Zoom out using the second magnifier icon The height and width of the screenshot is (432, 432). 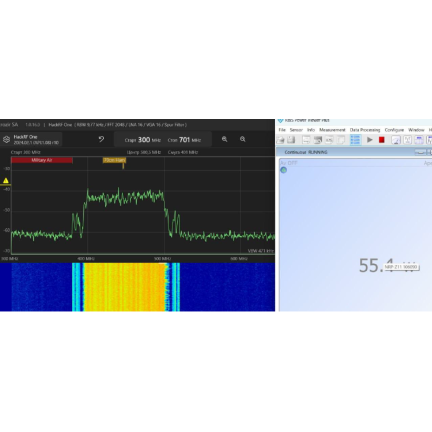click(x=243, y=139)
